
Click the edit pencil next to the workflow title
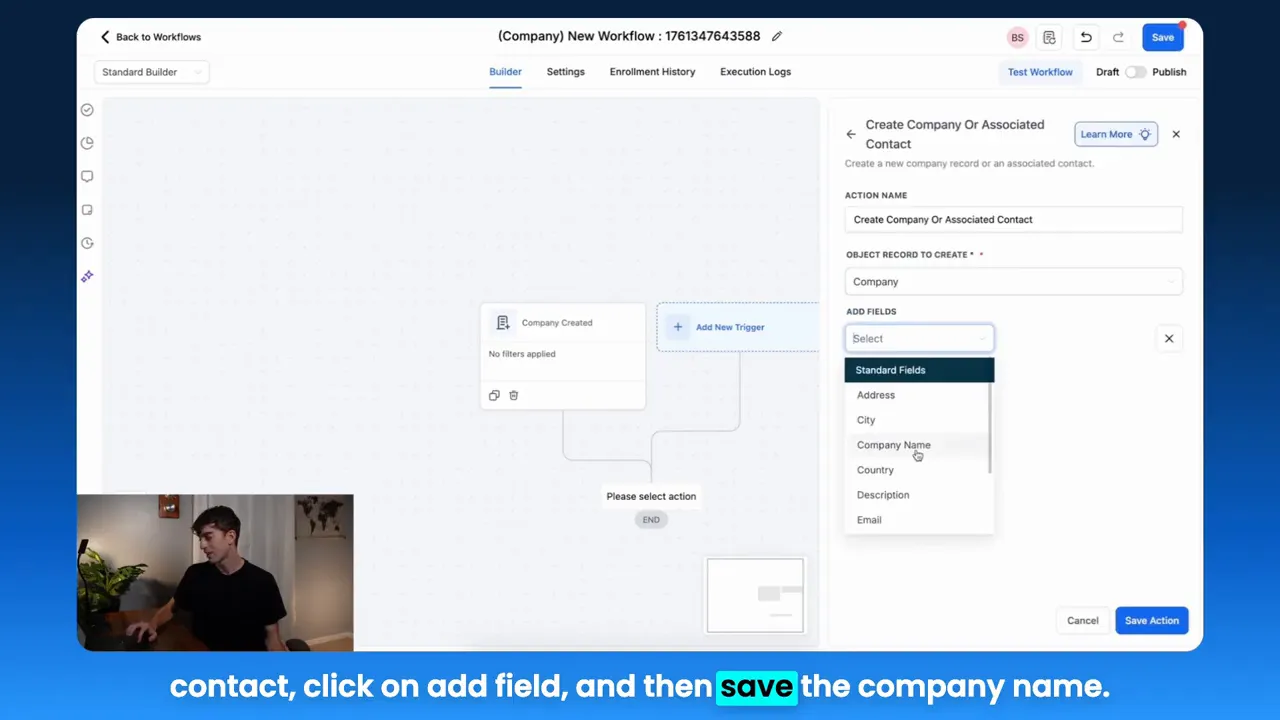pos(777,36)
